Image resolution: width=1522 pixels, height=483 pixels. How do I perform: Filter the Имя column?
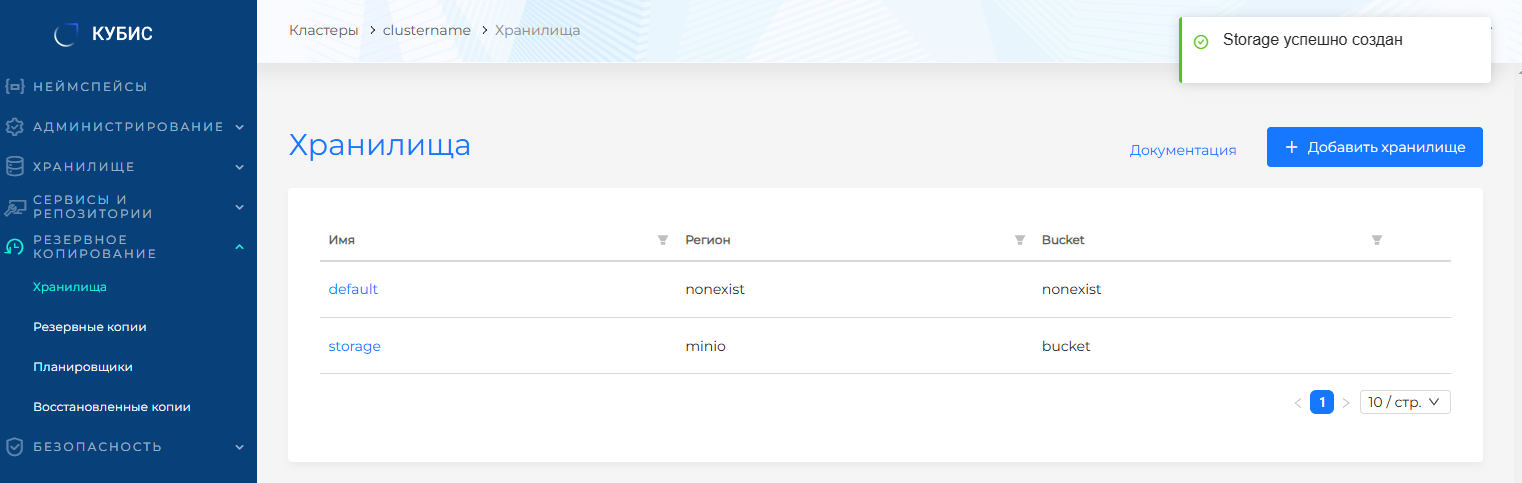point(662,240)
